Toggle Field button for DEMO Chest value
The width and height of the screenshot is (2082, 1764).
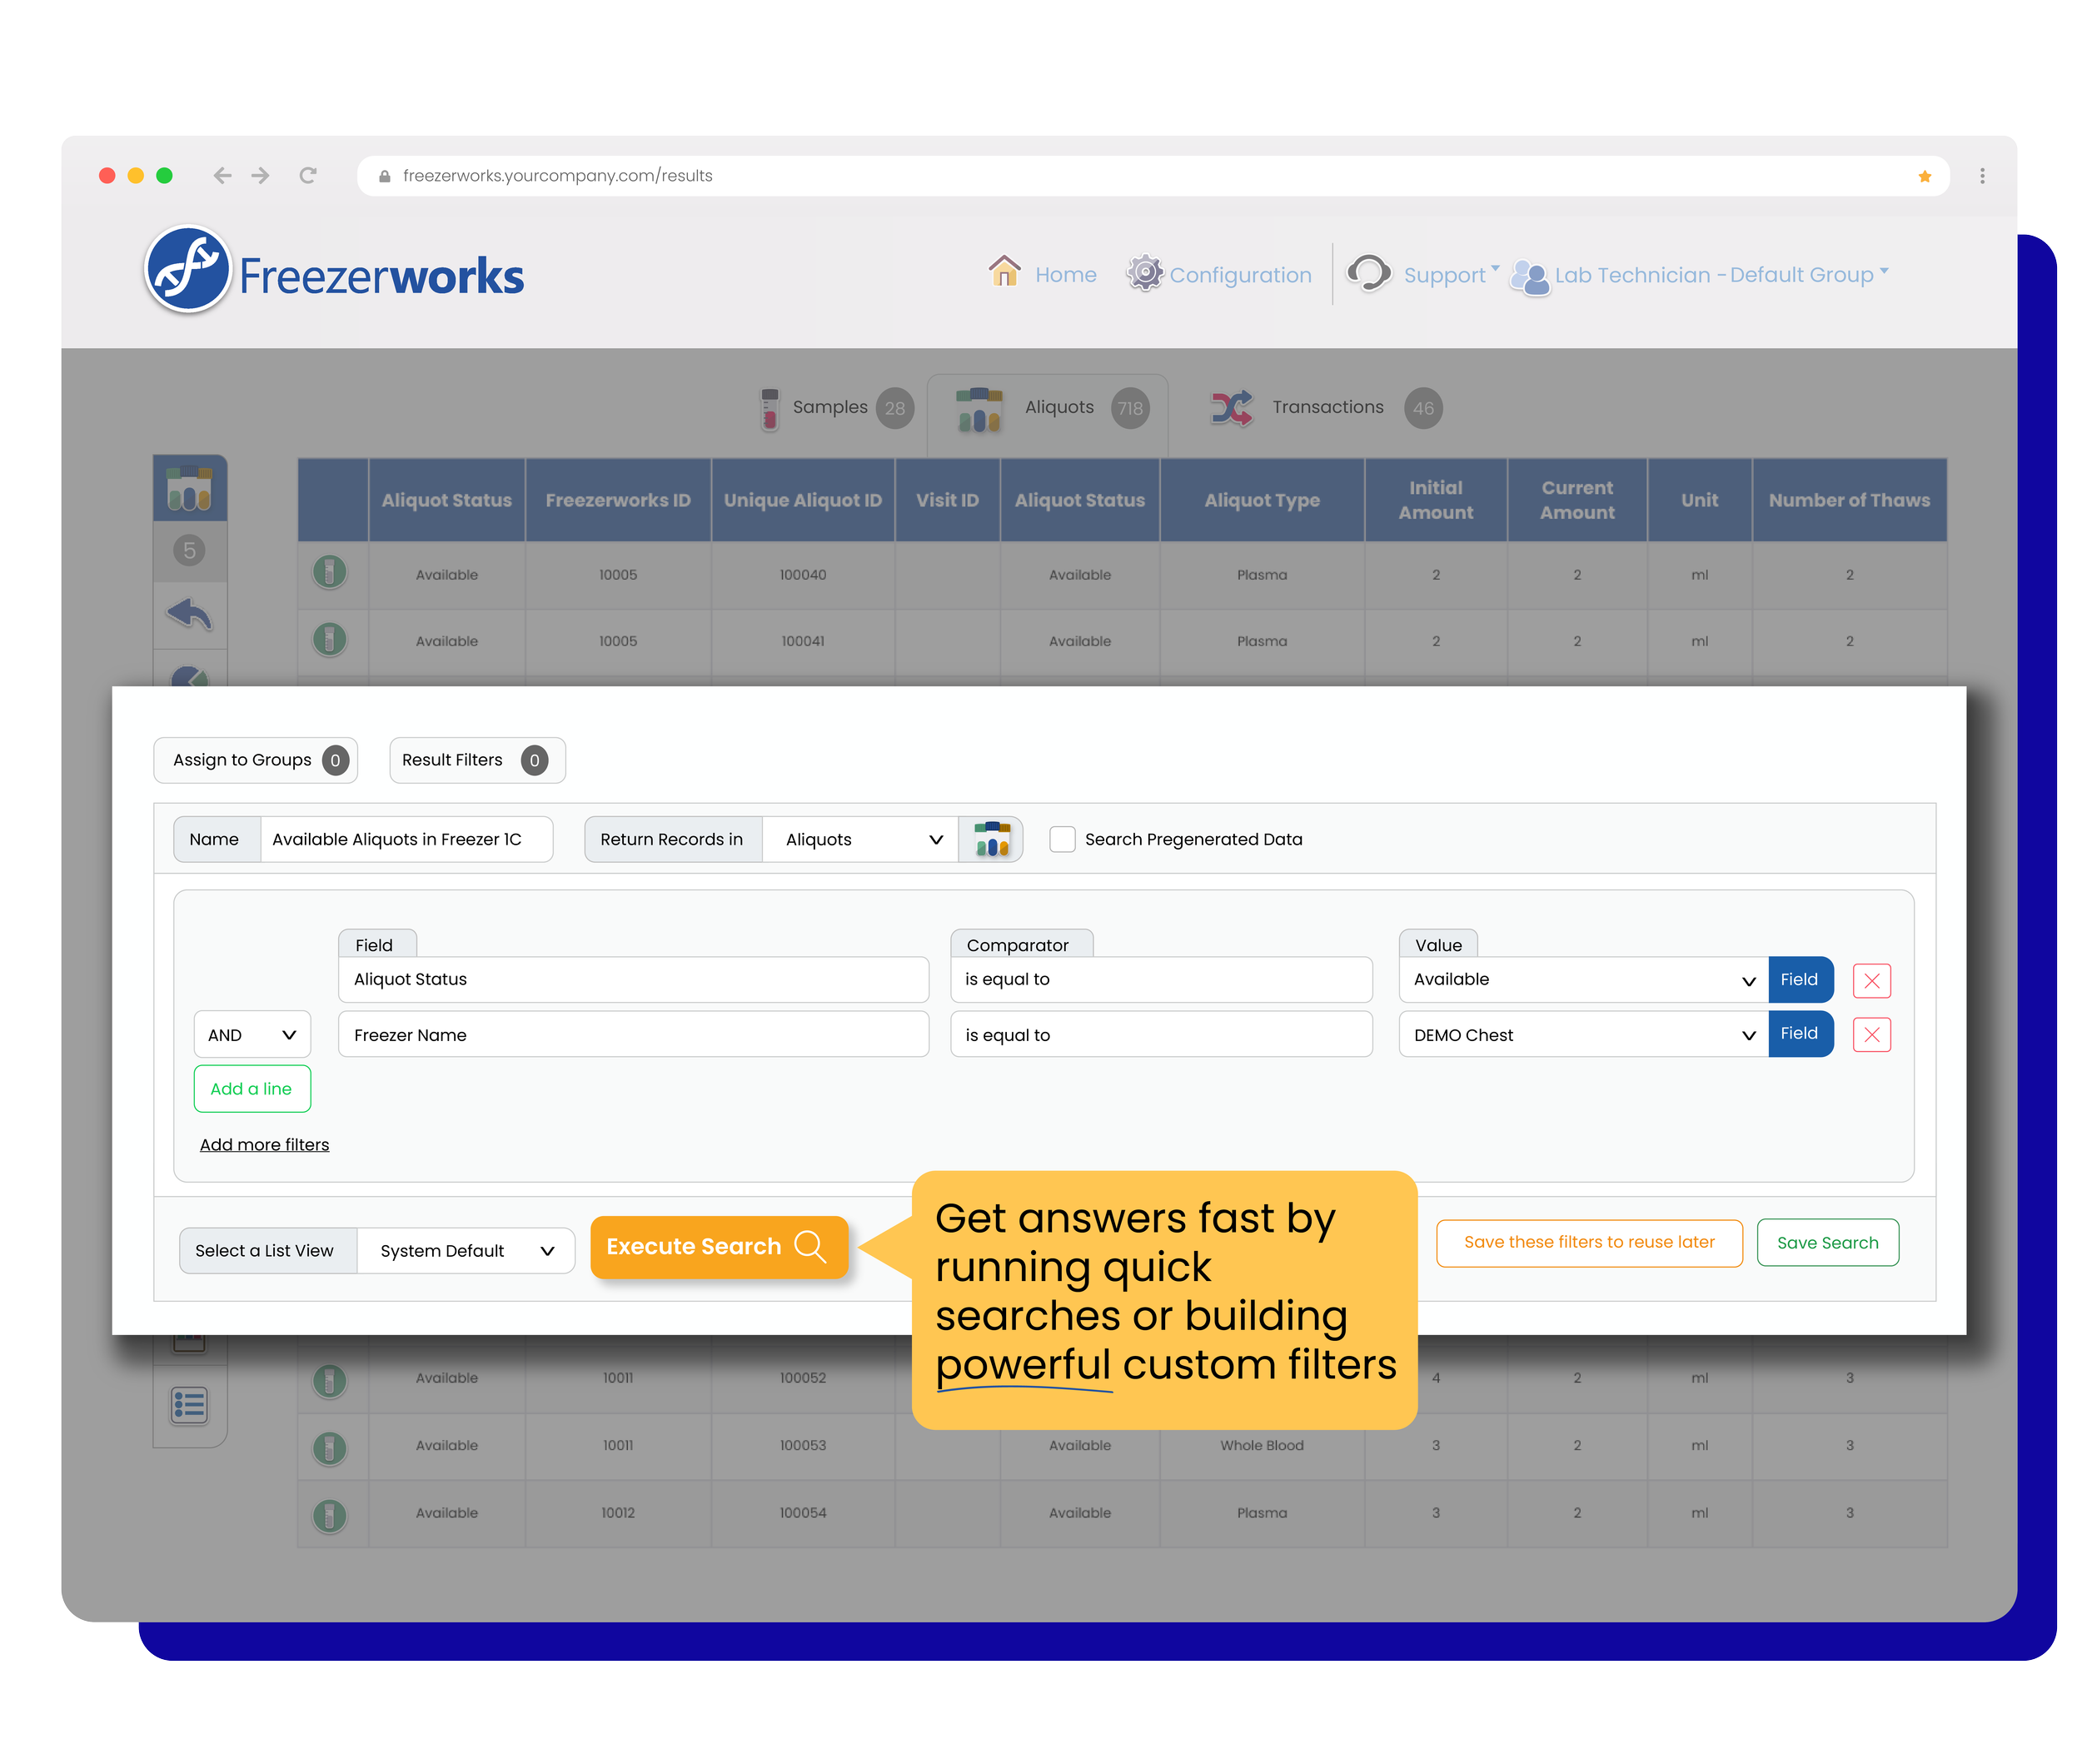click(x=1799, y=1034)
